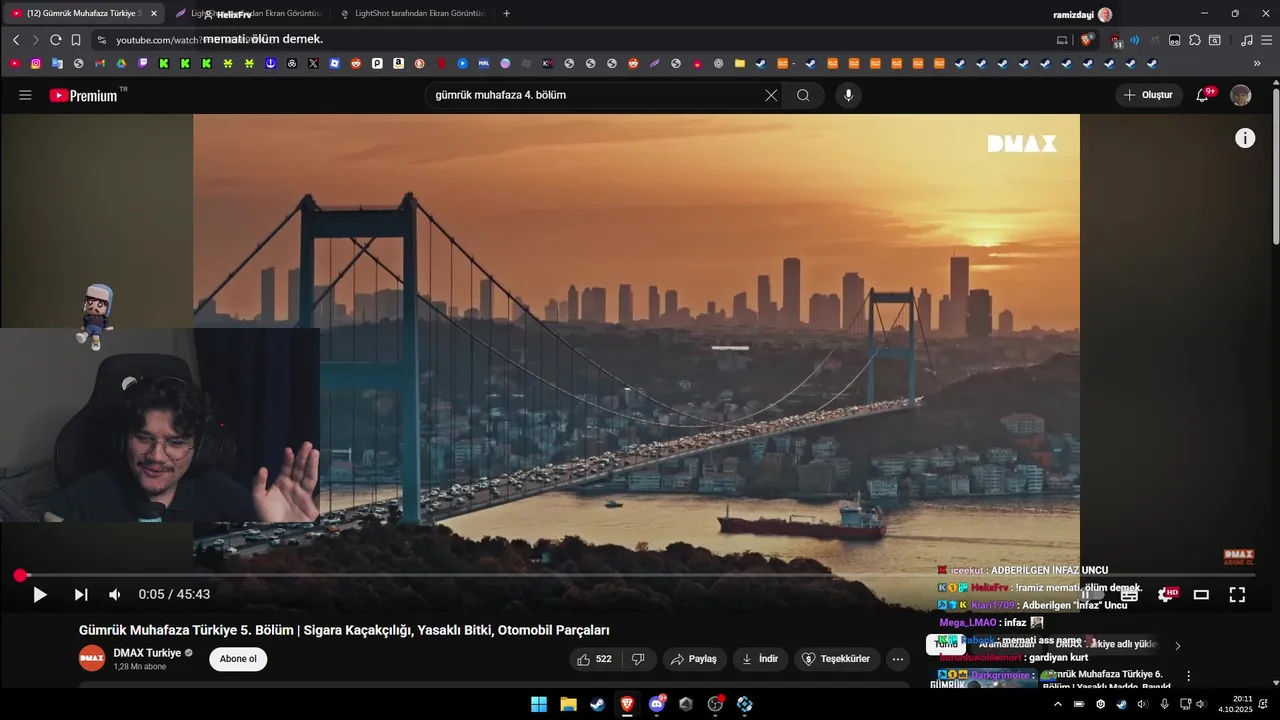Open Discord from the taskbar
The width and height of the screenshot is (1280, 720).
coord(657,704)
